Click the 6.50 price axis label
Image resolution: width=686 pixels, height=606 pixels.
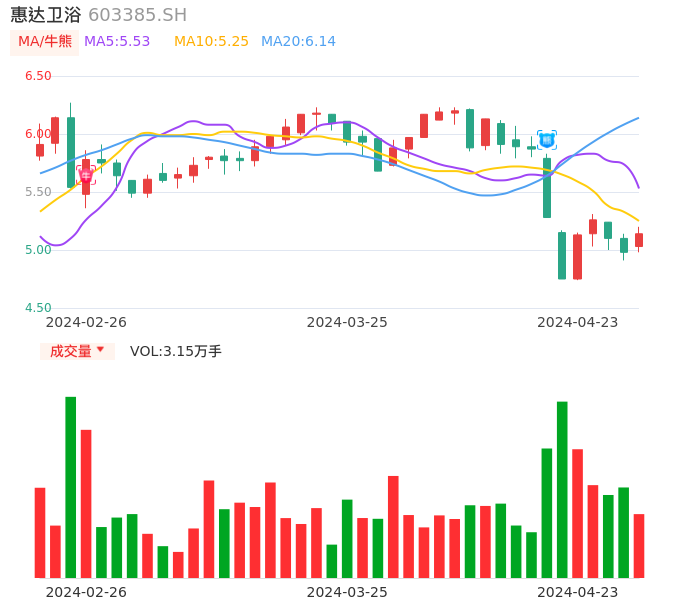38,76
